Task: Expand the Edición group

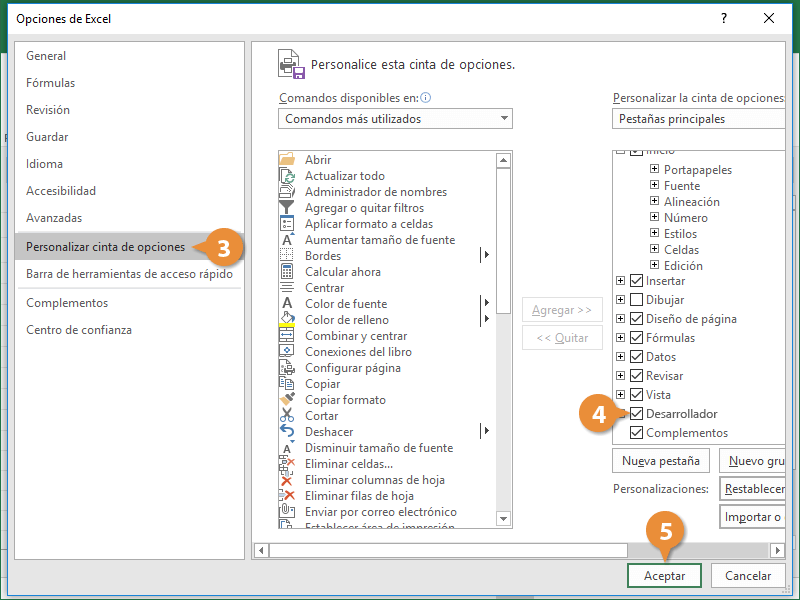Action: (x=654, y=264)
